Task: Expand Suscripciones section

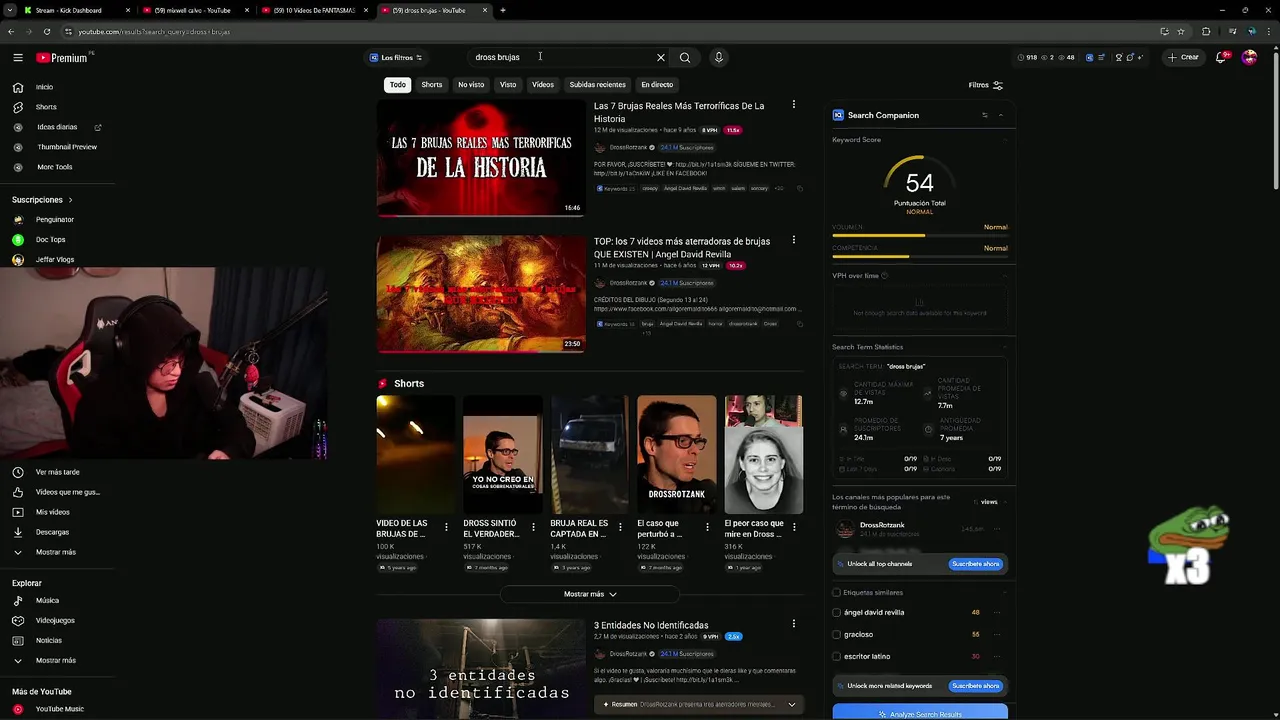Action: click(42, 200)
